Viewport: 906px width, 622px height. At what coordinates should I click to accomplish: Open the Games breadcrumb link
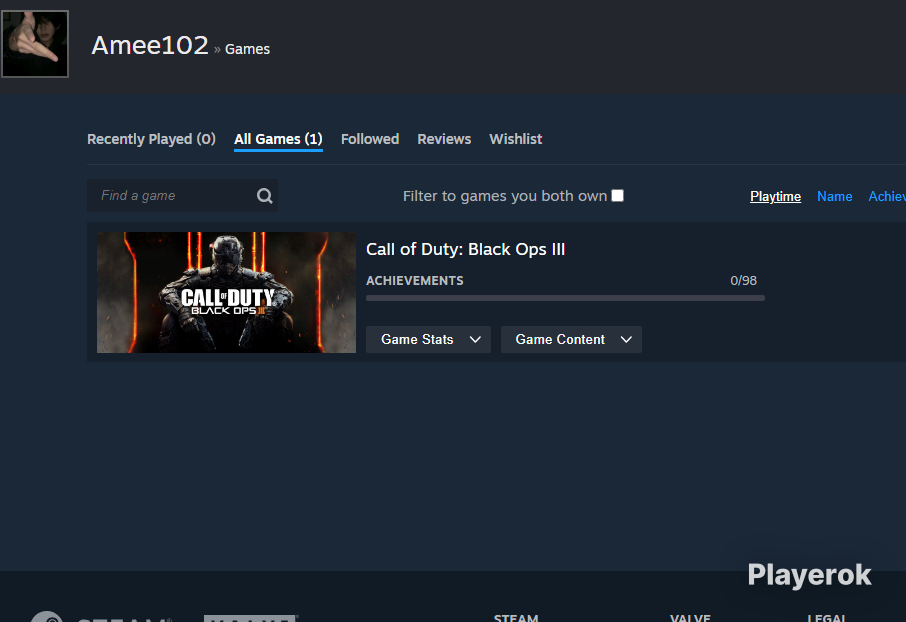247,49
